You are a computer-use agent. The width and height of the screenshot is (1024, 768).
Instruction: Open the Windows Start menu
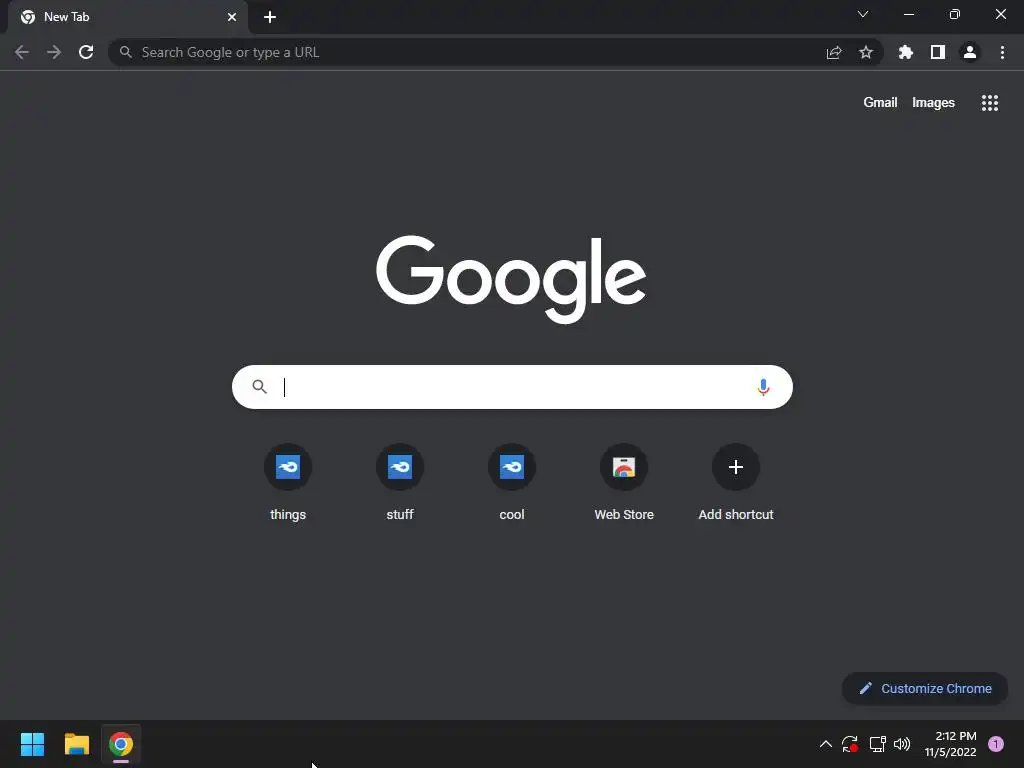(32, 744)
